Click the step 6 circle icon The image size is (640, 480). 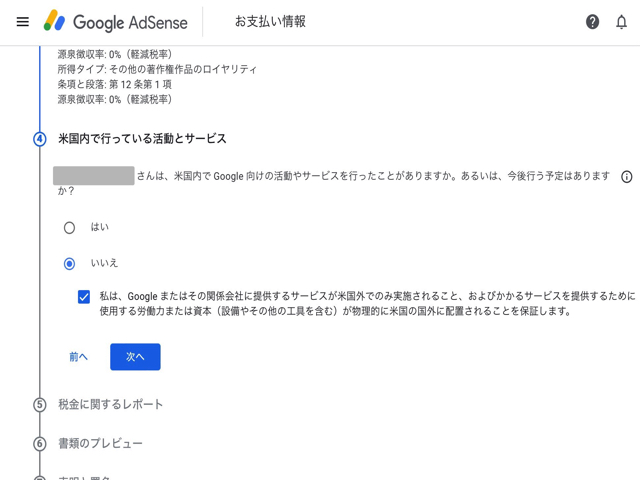tap(40, 444)
